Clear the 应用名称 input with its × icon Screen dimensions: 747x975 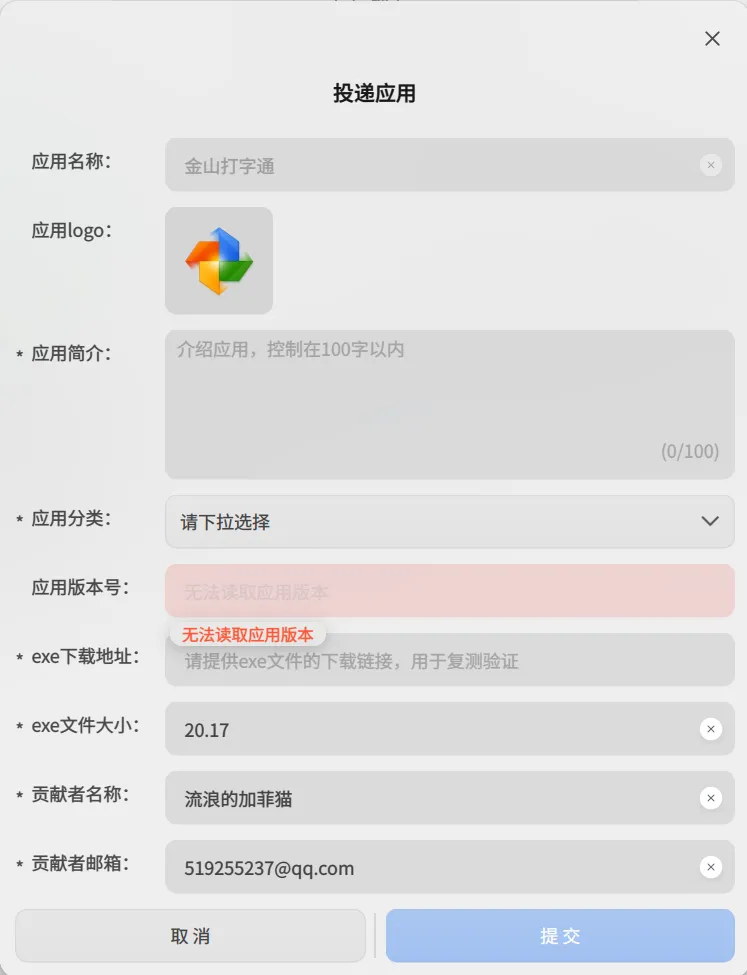coord(711,165)
